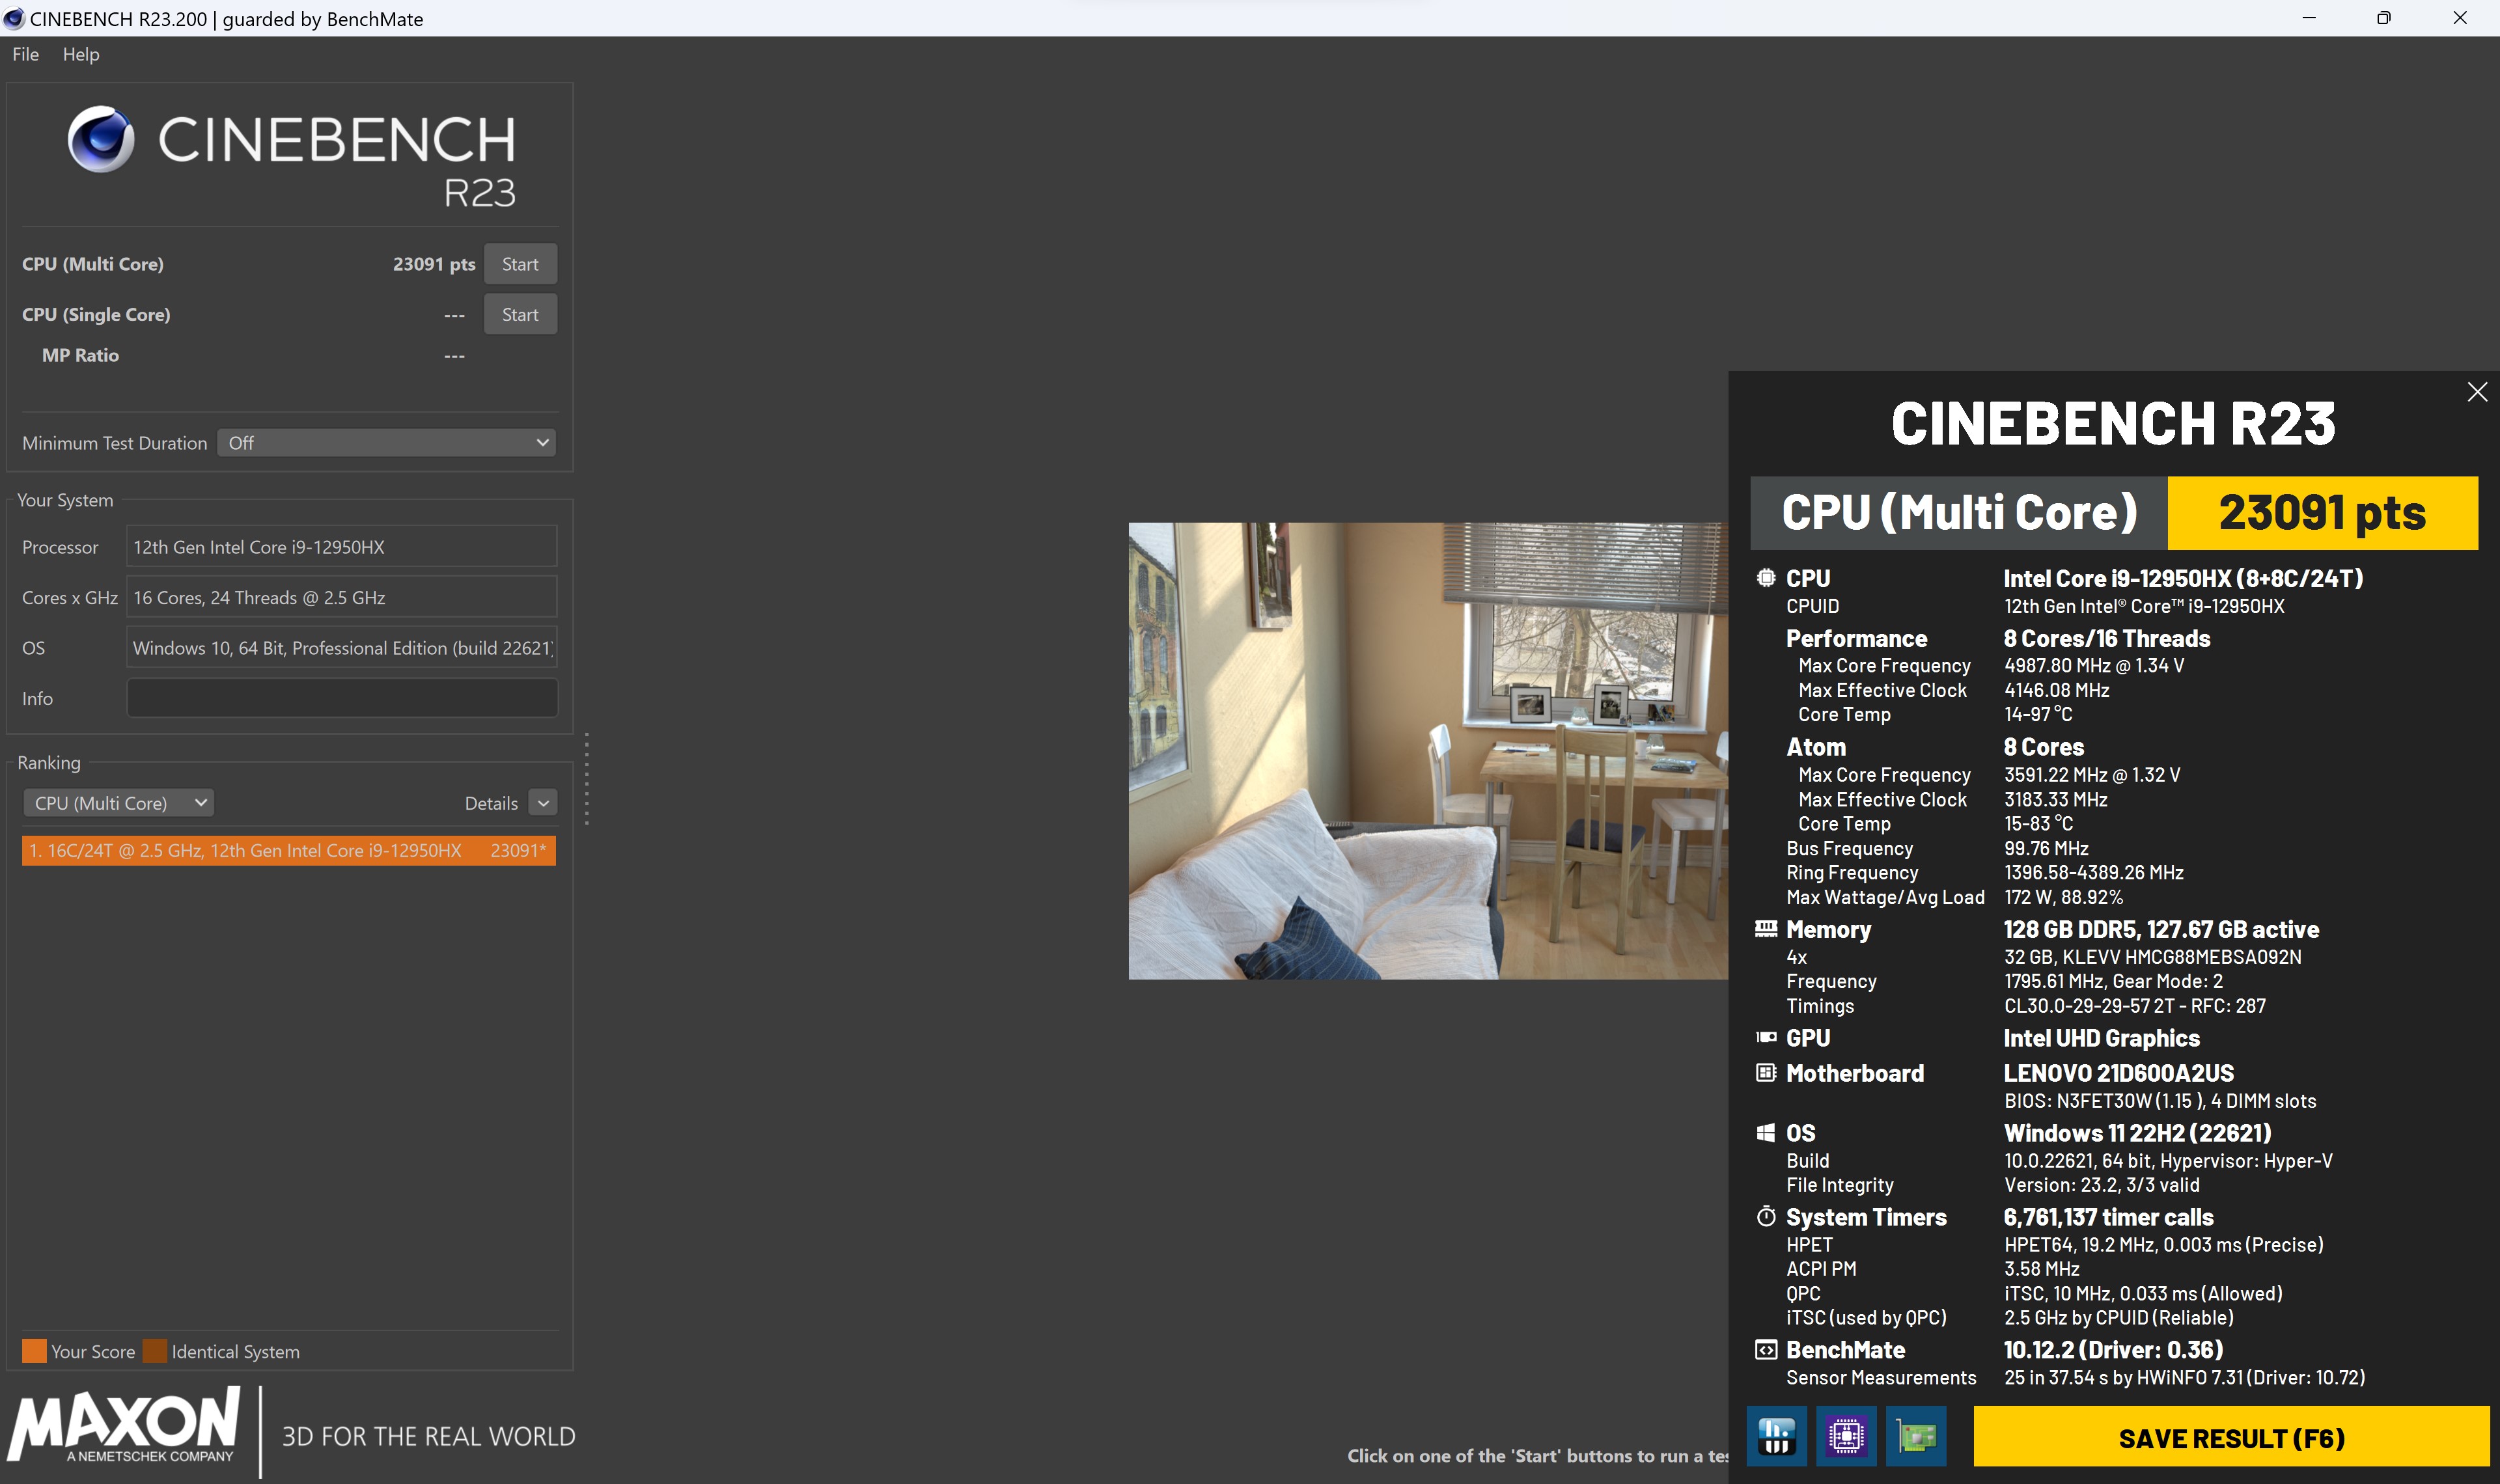
Task: Click the Motherboard section icon
Action: point(1766,1073)
